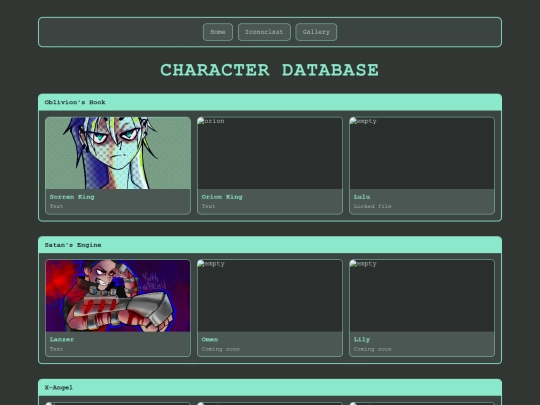Screen dimensions: 540x405
Task: Click the Satan's Engine section header
Action: 270,245
